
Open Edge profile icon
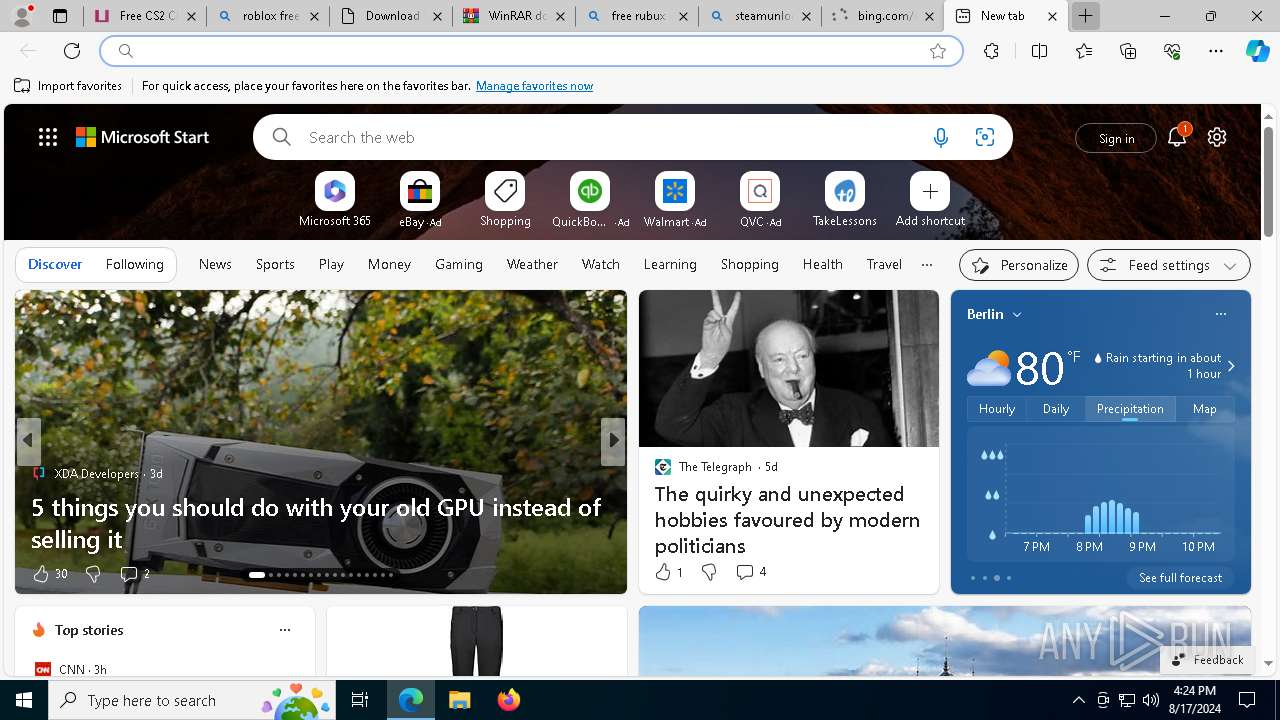pos(22,16)
